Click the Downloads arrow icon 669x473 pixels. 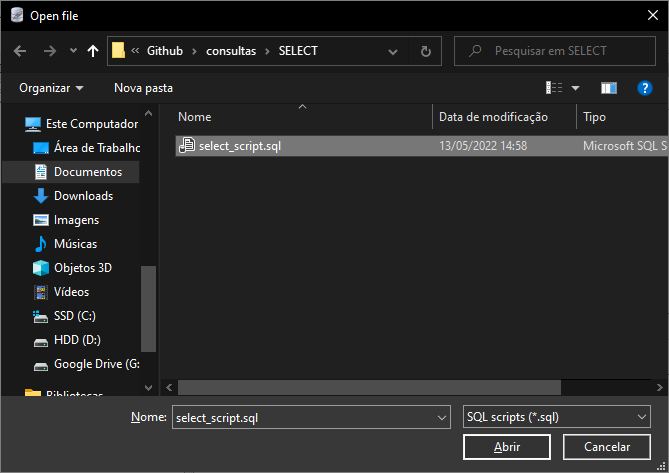pyautogui.click(x=41, y=196)
